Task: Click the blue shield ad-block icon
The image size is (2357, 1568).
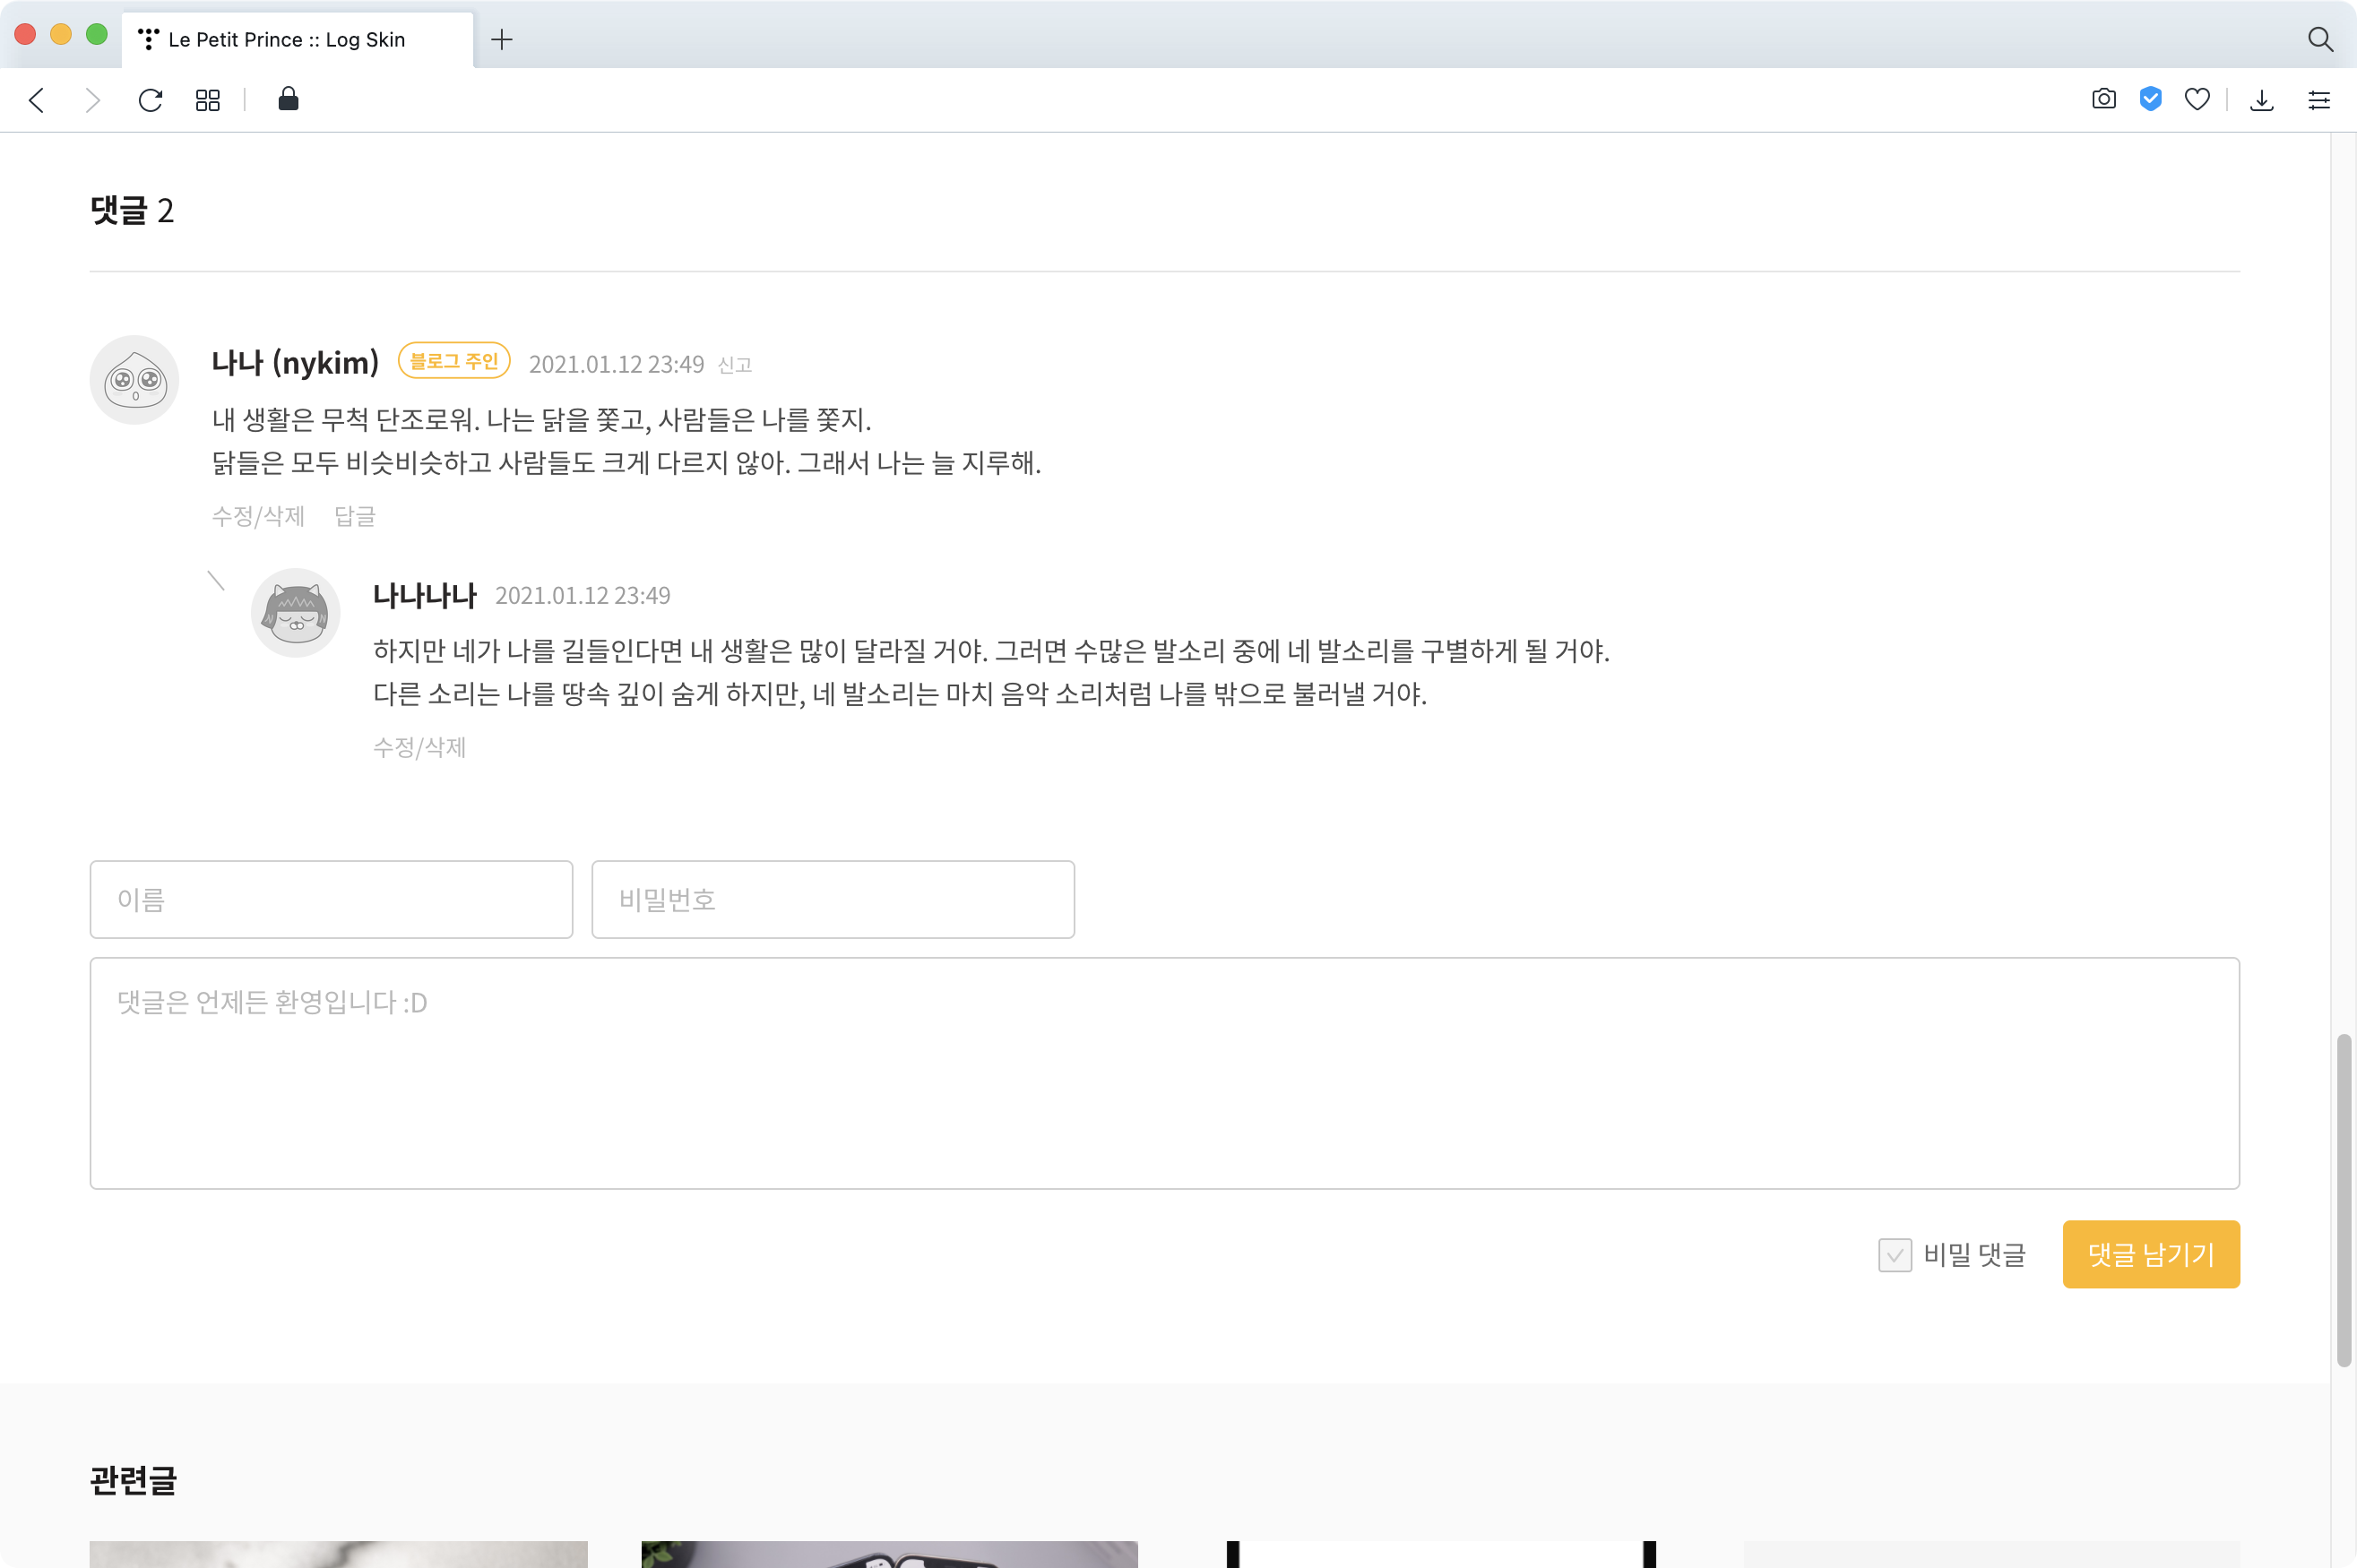Action: (2150, 99)
